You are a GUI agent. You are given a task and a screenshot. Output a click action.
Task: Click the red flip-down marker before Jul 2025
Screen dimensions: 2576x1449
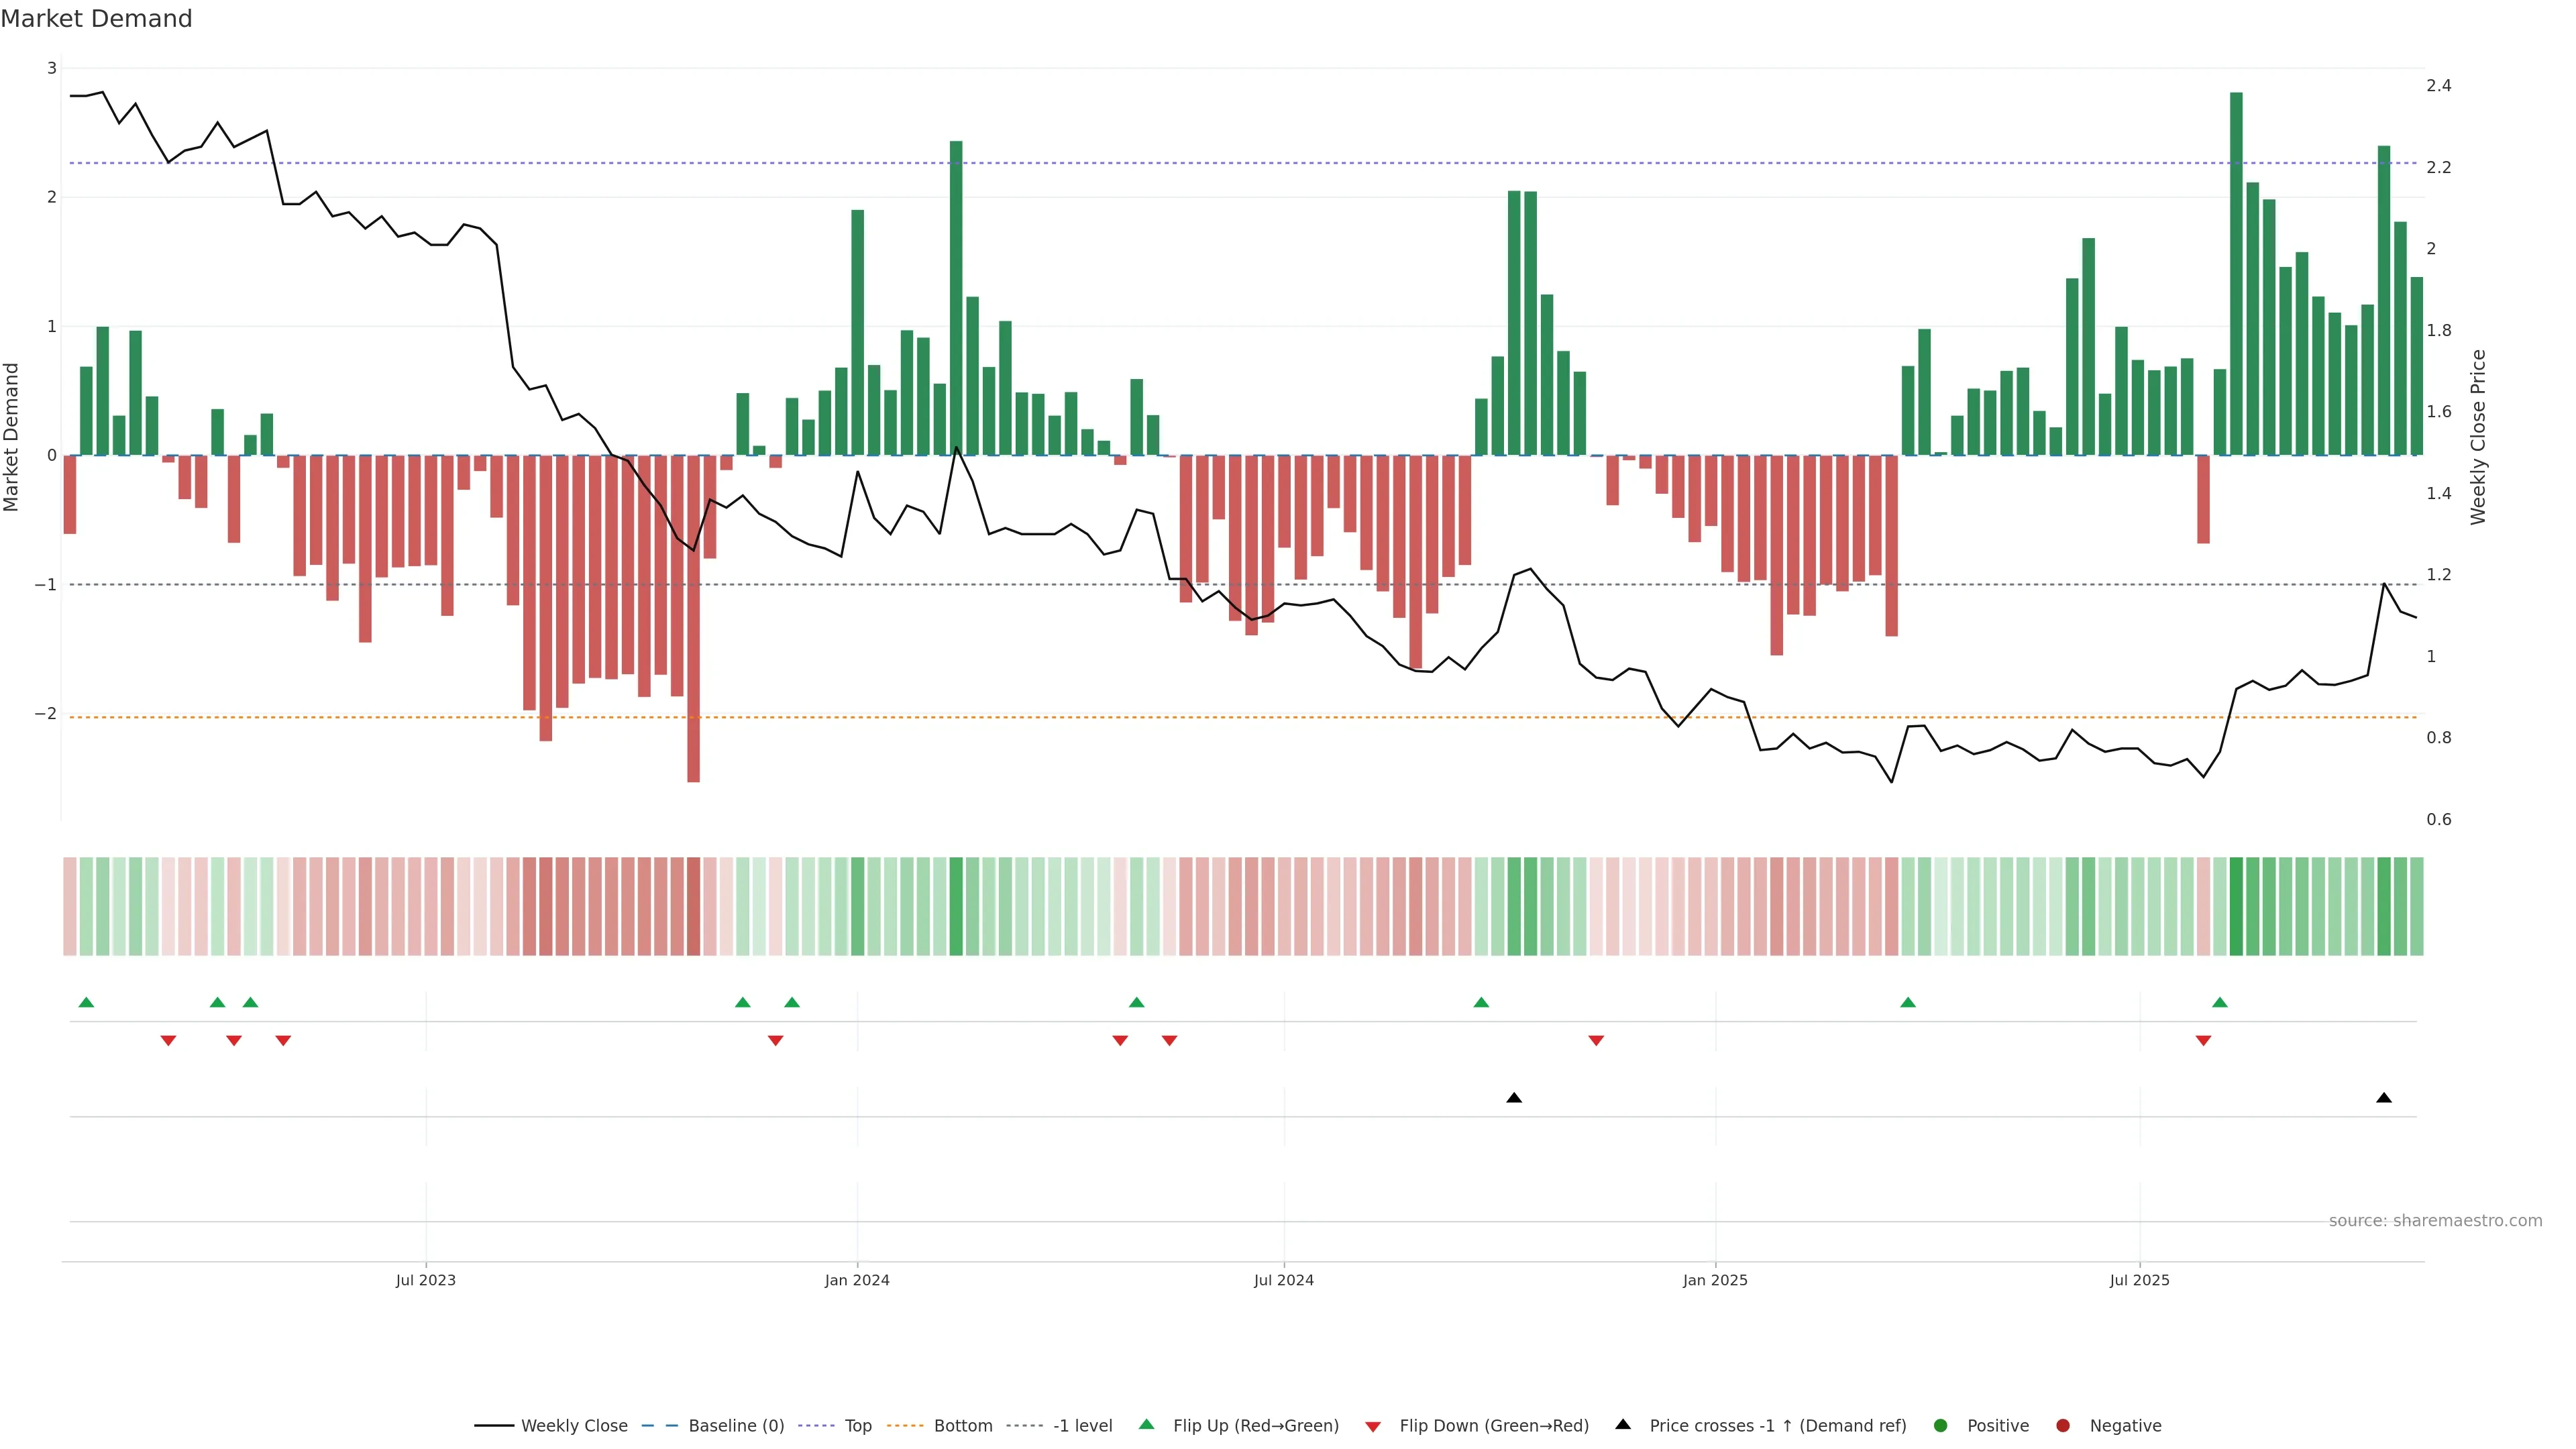pos(2203,1041)
